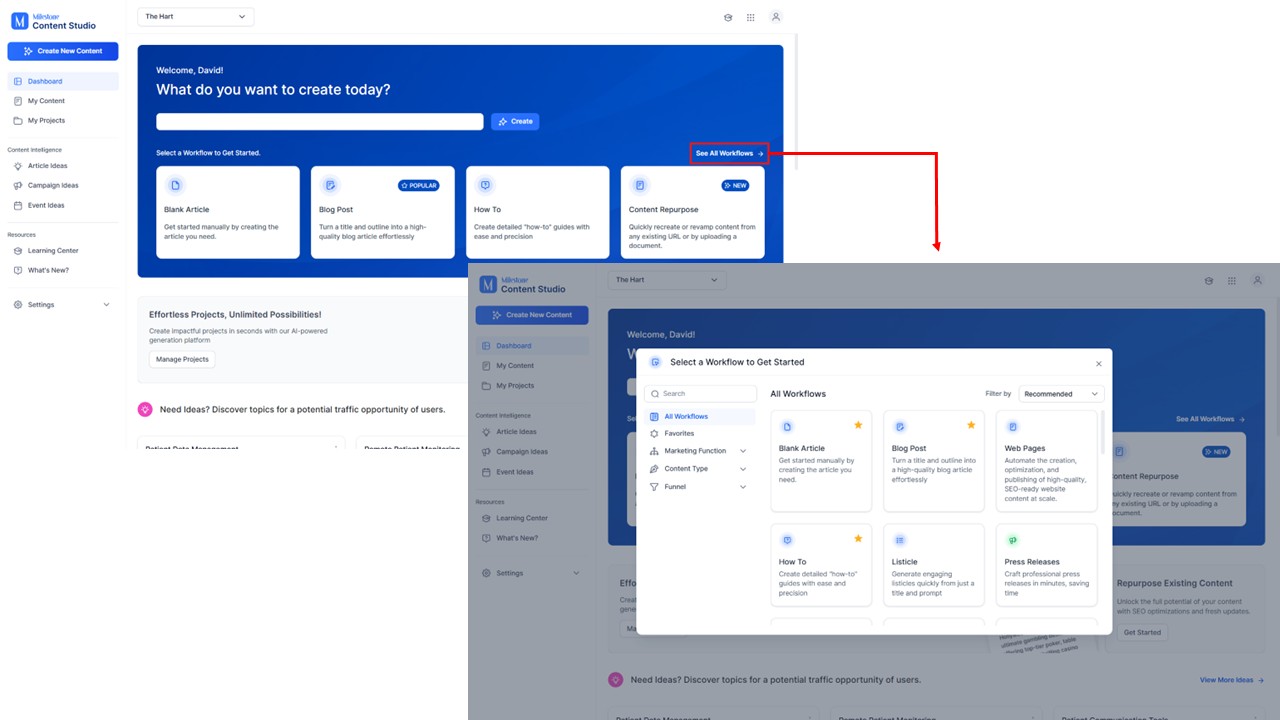The height and width of the screenshot is (720, 1280).
Task: Click the Dashboard icon in the upper window sidebar
Action: 18,81
